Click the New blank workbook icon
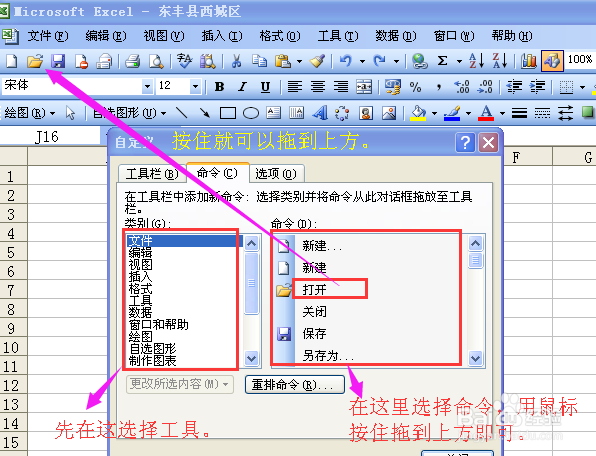 tap(11, 60)
